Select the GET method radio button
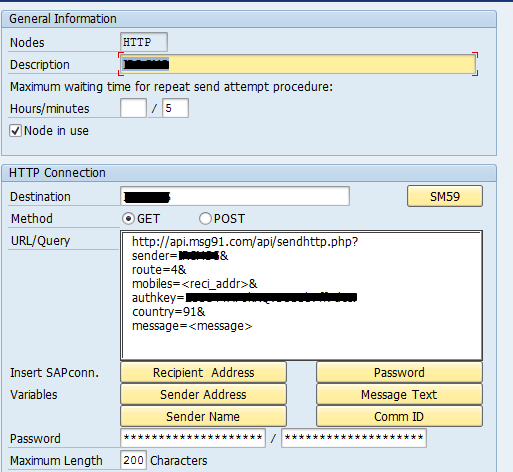The height and width of the screenshot is (472, 513). pyautogui.click(x=128, y=219)
